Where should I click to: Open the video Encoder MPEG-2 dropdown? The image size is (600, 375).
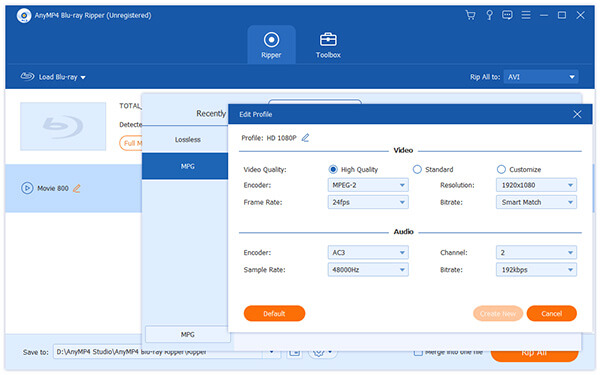[x=368, y=185]
